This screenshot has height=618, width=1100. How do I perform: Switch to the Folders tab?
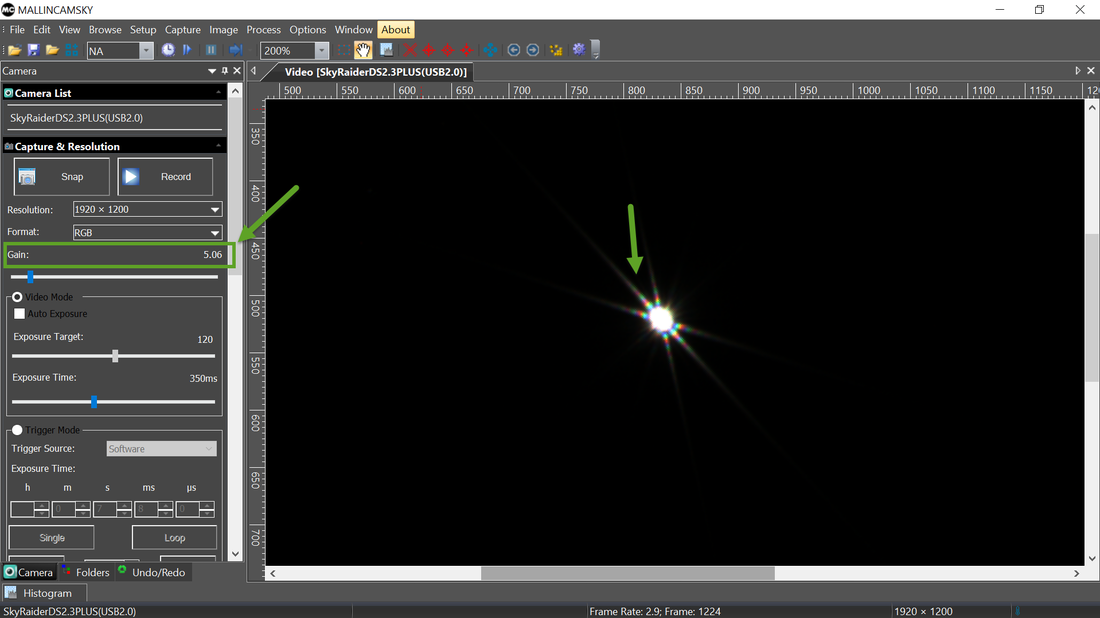pyautogui.click(x=86, y=572)
